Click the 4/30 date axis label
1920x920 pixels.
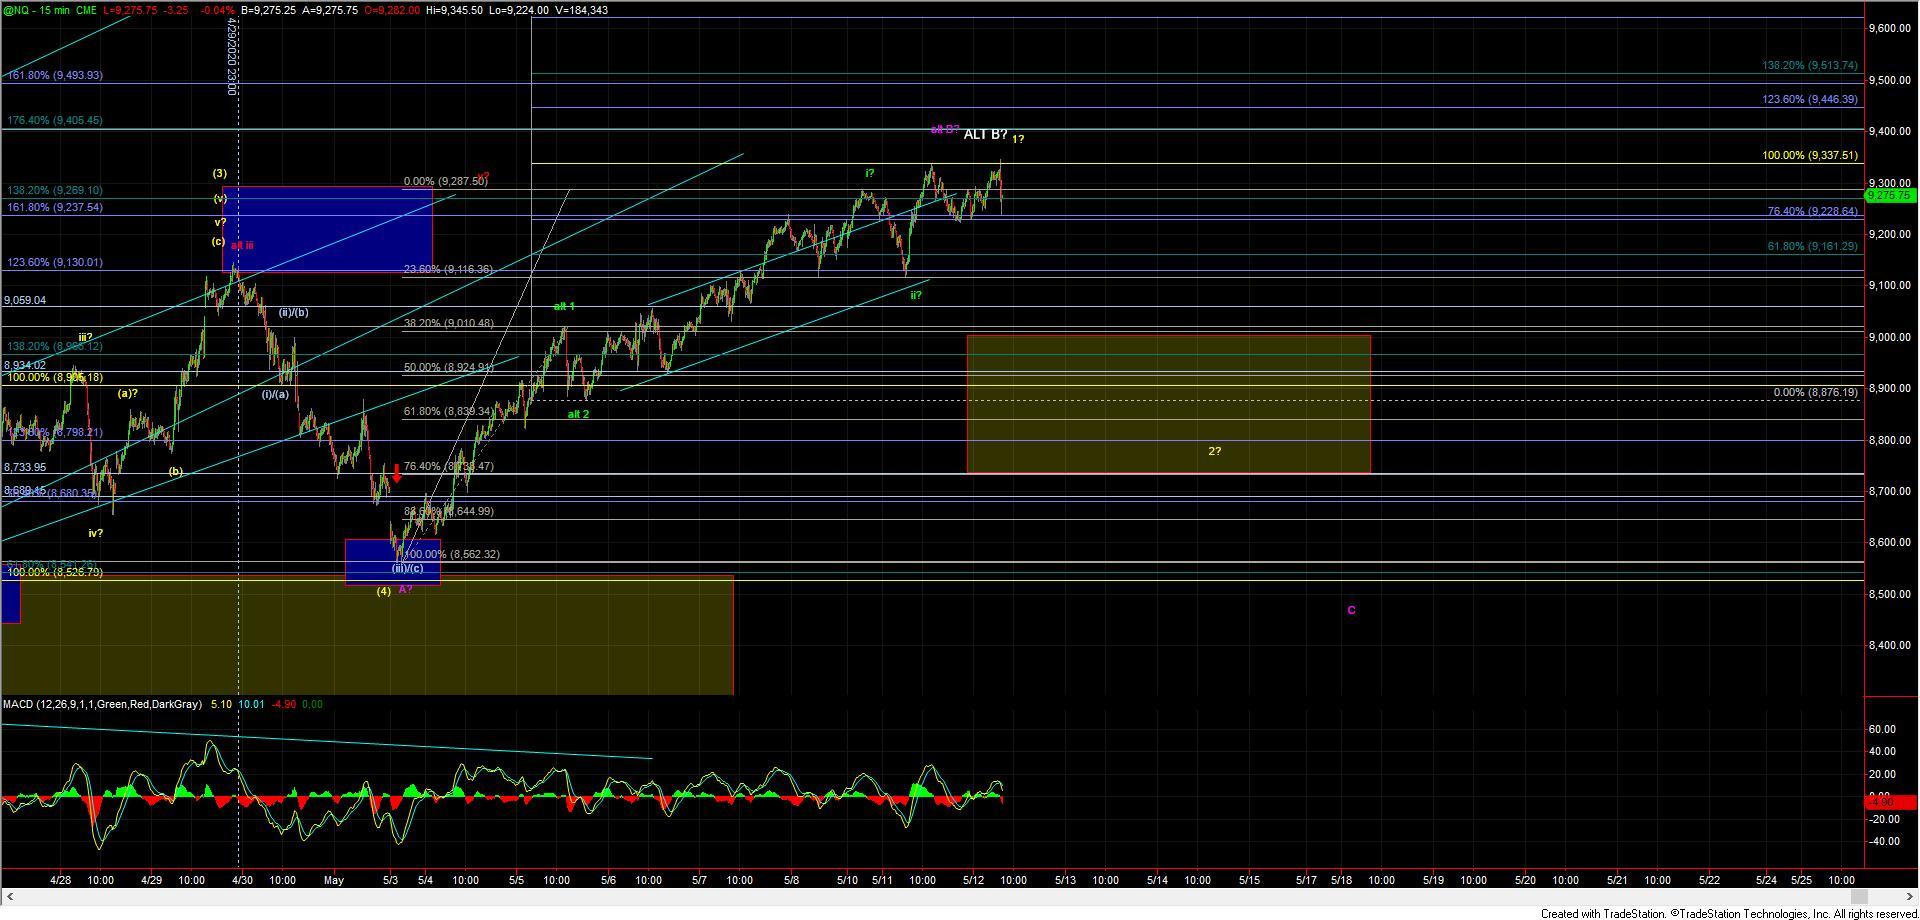tap(242, 880)
